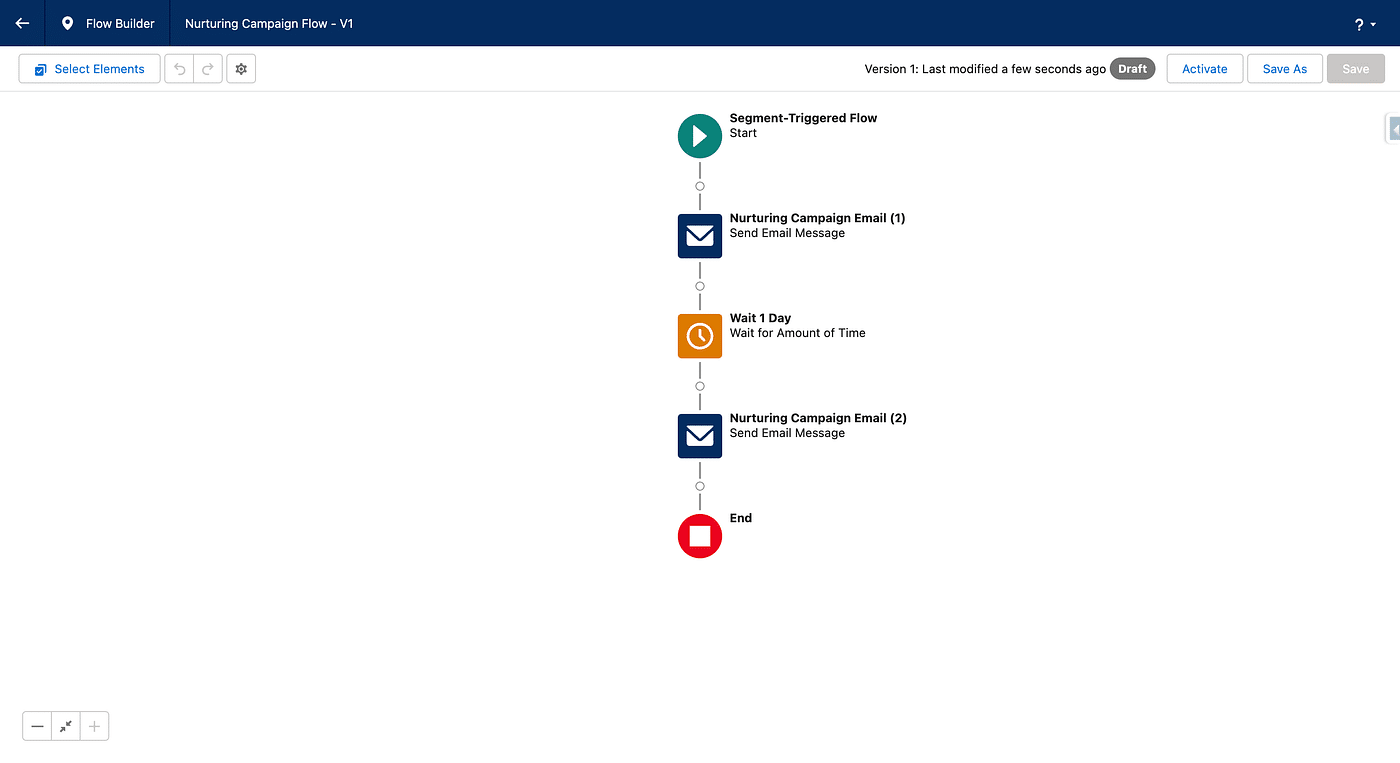Open flow settings via the gear icon
This screenshot has height=763, width=1400.
click(x=241, y=69)
